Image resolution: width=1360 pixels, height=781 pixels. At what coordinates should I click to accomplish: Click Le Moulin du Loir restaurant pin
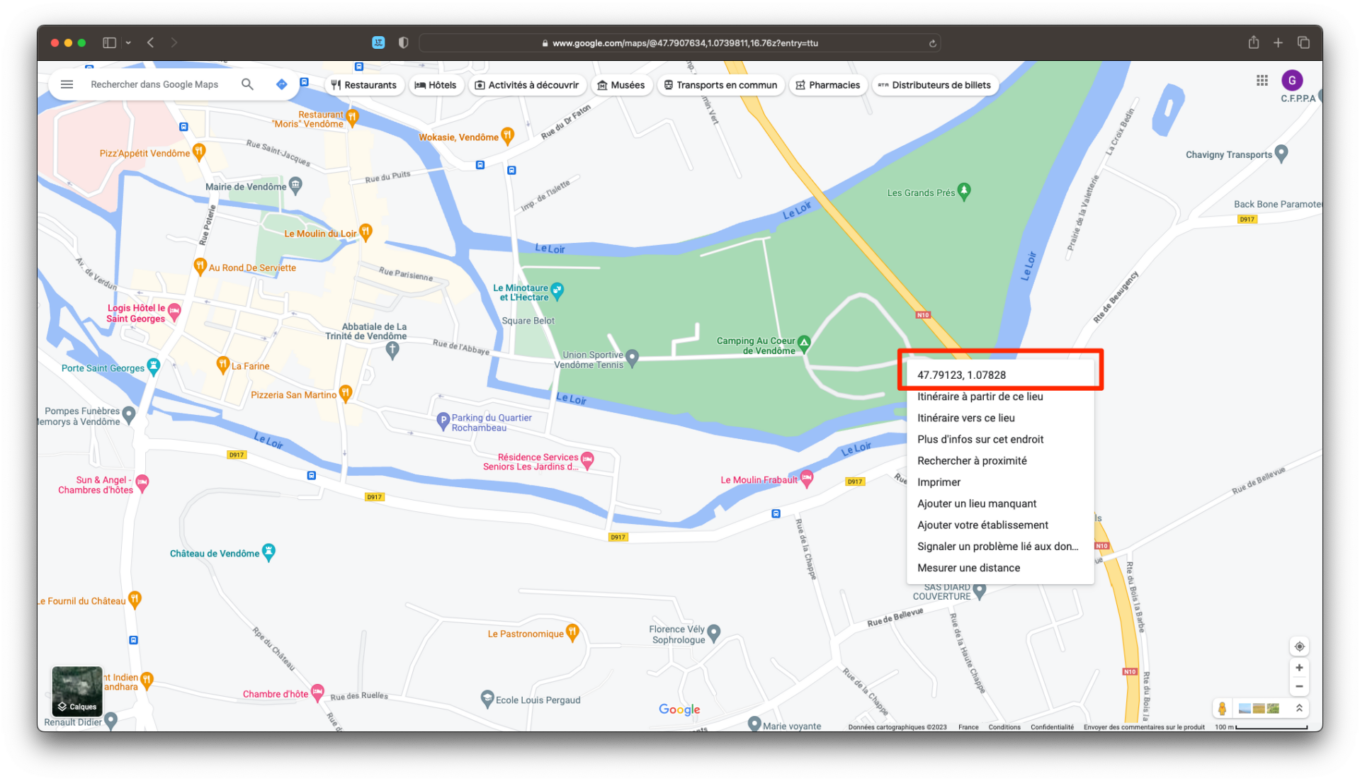click(x=366, y=232)
